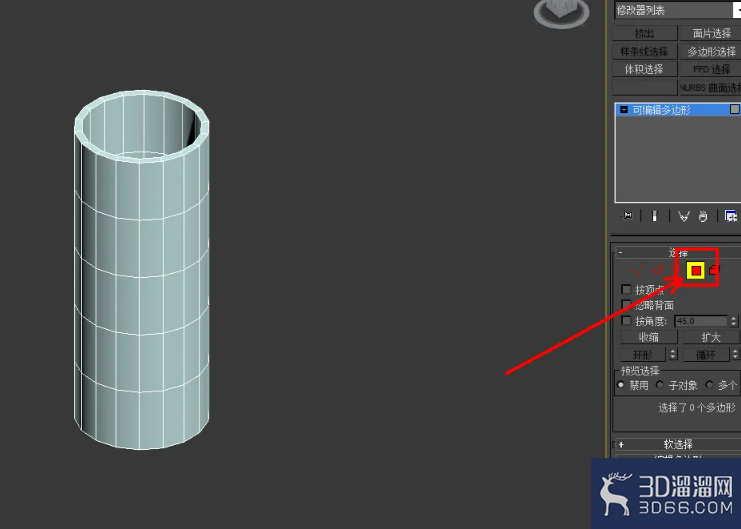Click FFD 选择 modifier button

click(x=710, y=69)
